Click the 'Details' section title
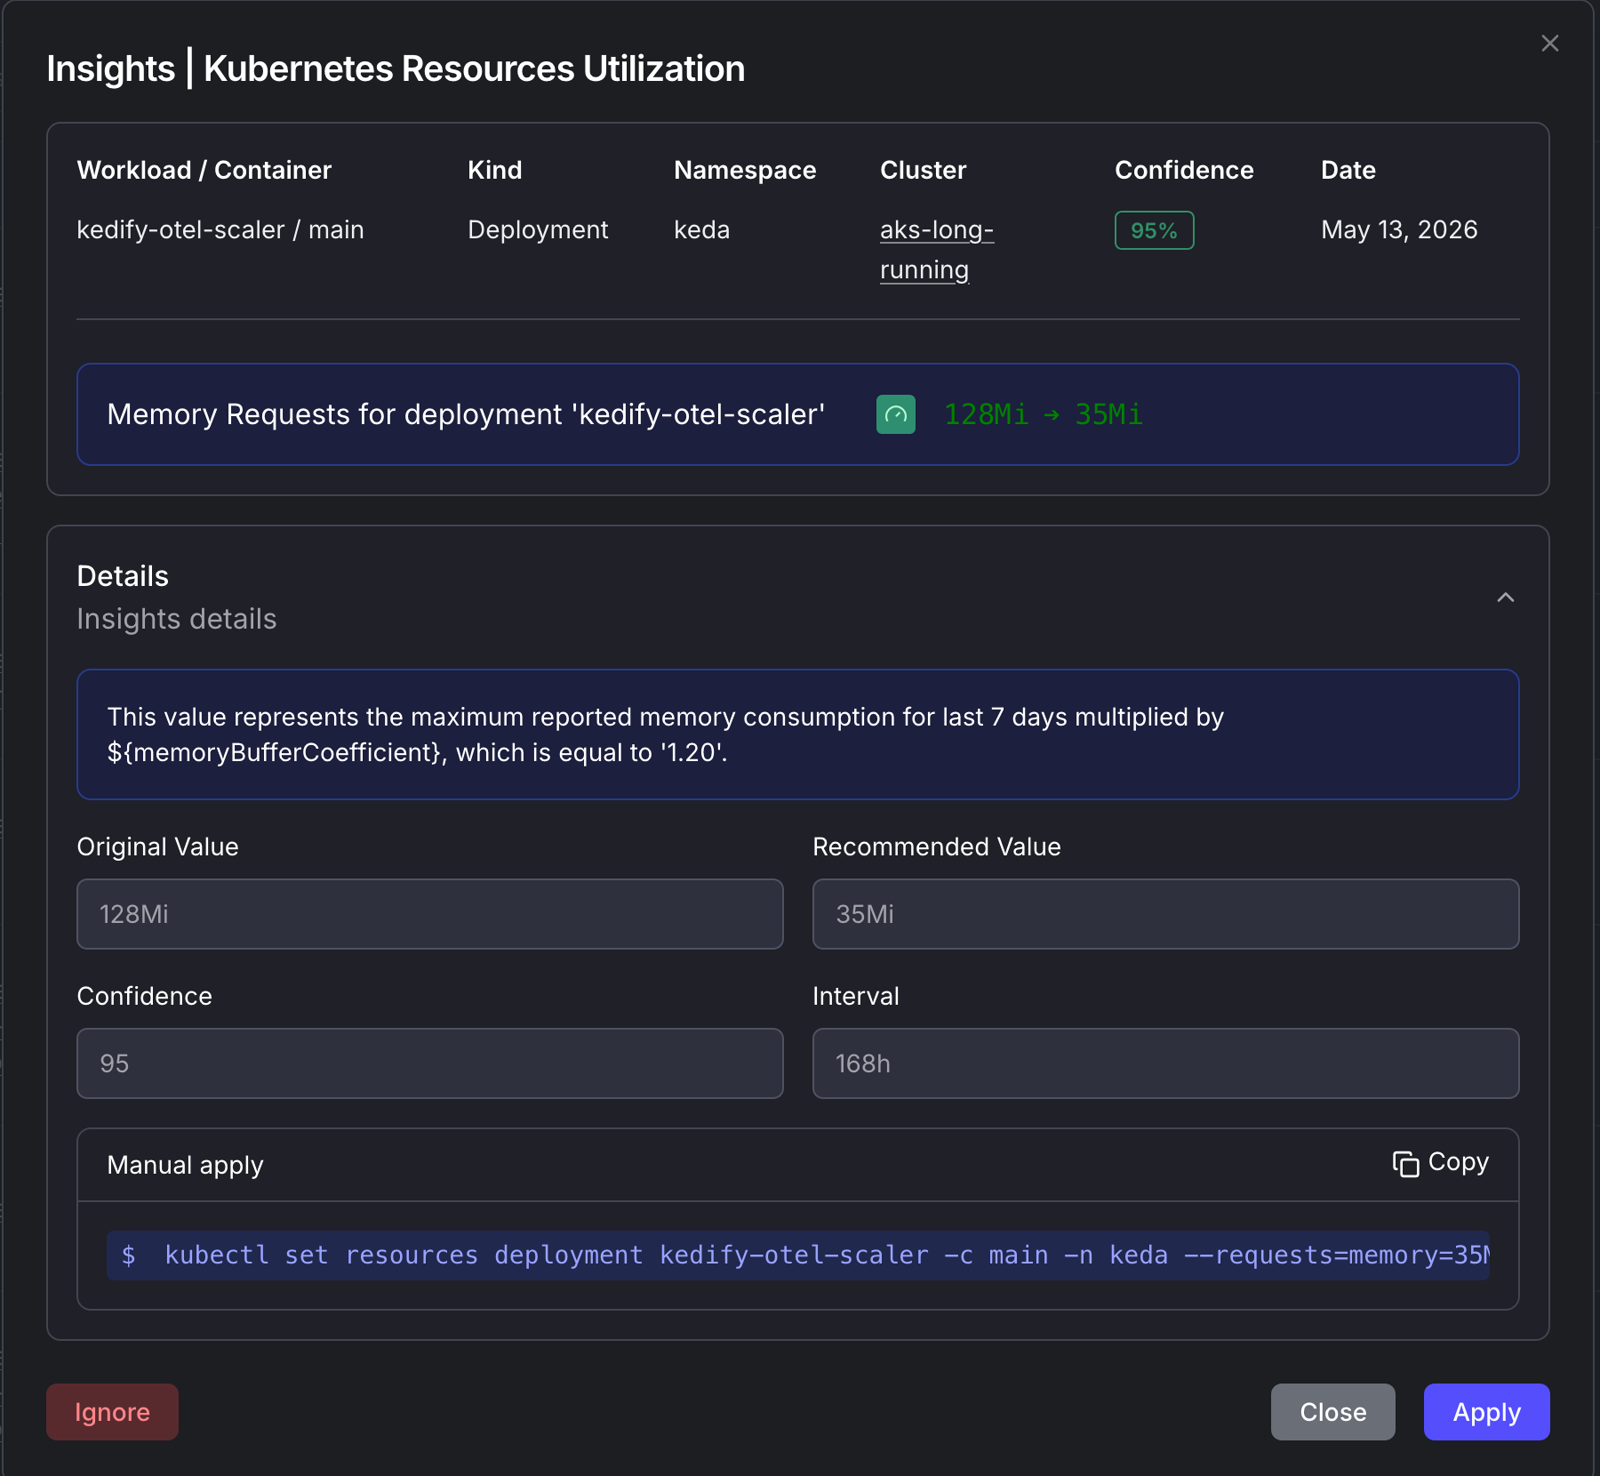Viewport: 1600px width, 1476px height. point(123,576)
